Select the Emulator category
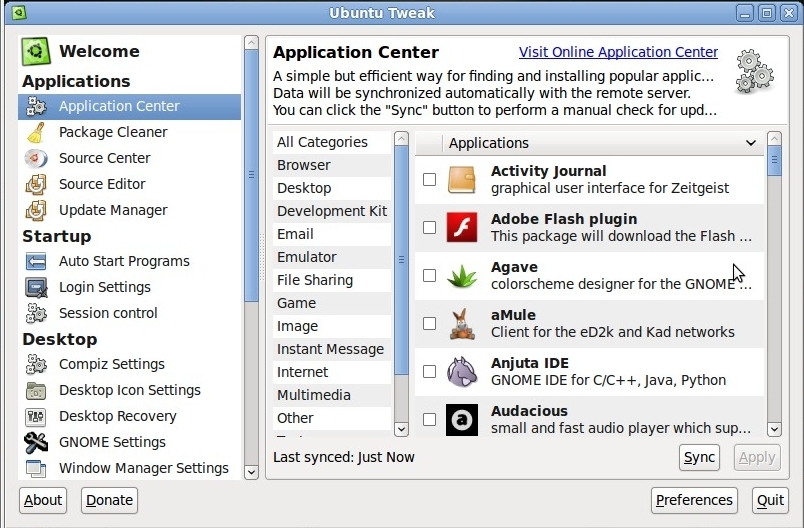804x528 pixels. coord(332,257)
